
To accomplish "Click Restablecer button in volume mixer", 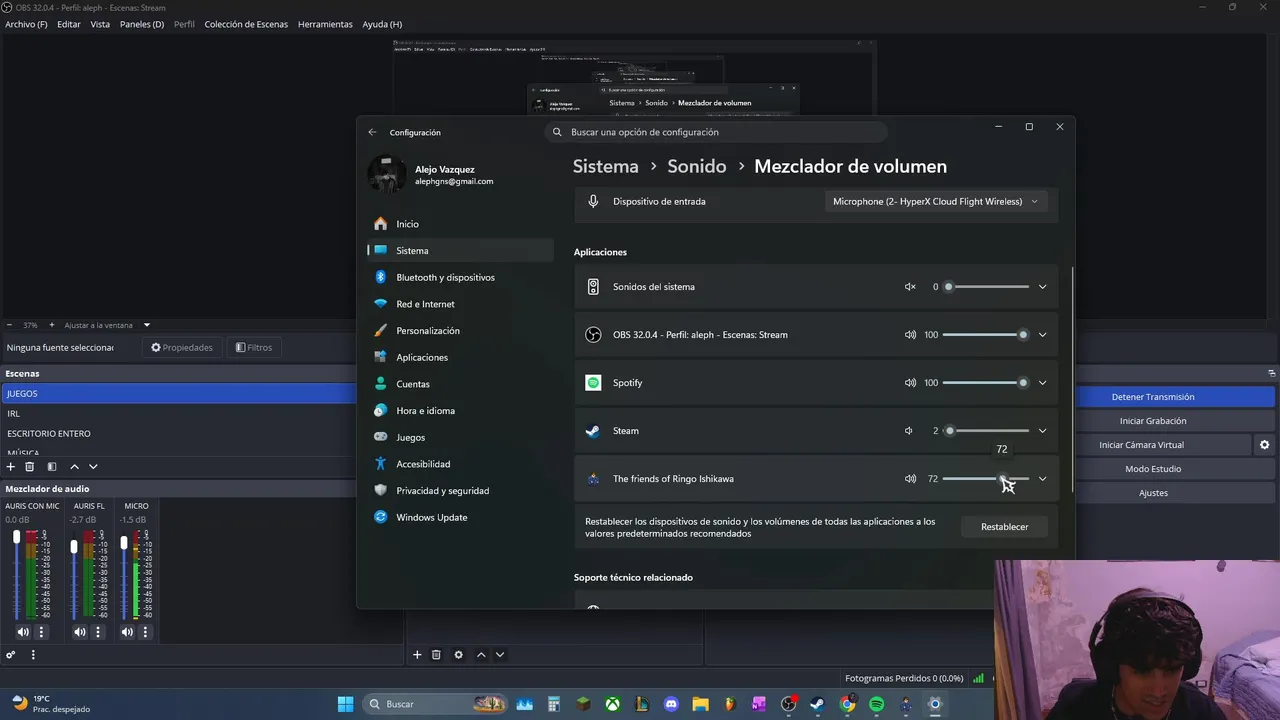I will [1004, 527].
